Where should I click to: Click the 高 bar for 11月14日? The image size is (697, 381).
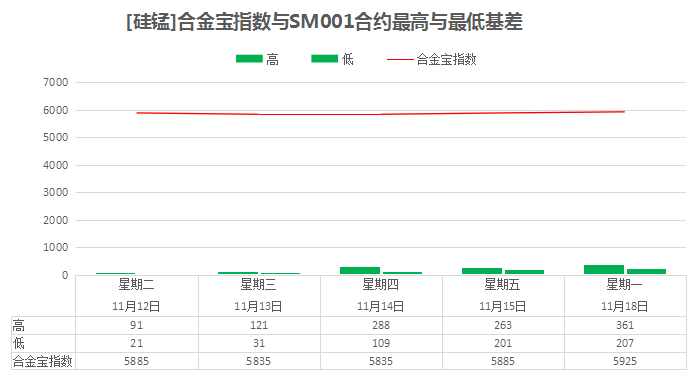click(x=360, y=270)
